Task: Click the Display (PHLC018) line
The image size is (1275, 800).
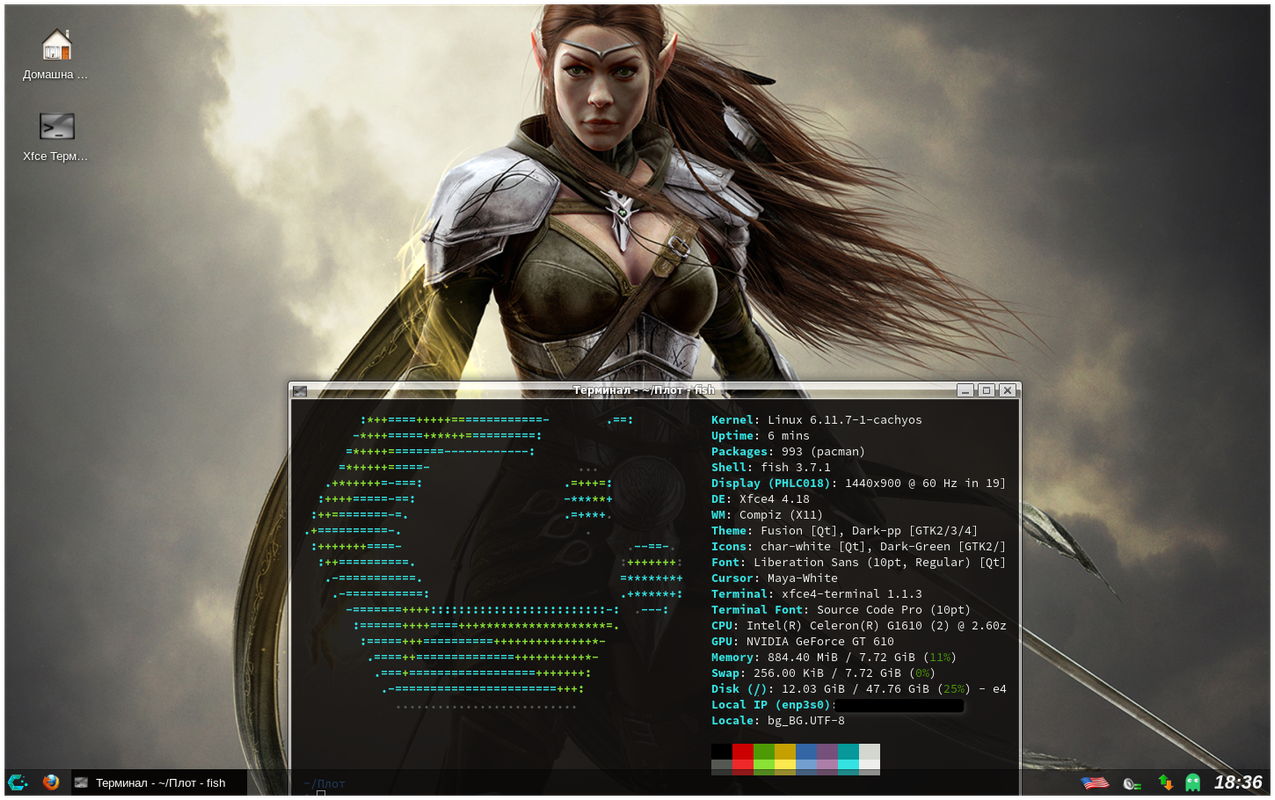Action: click(x=858, y=483)
